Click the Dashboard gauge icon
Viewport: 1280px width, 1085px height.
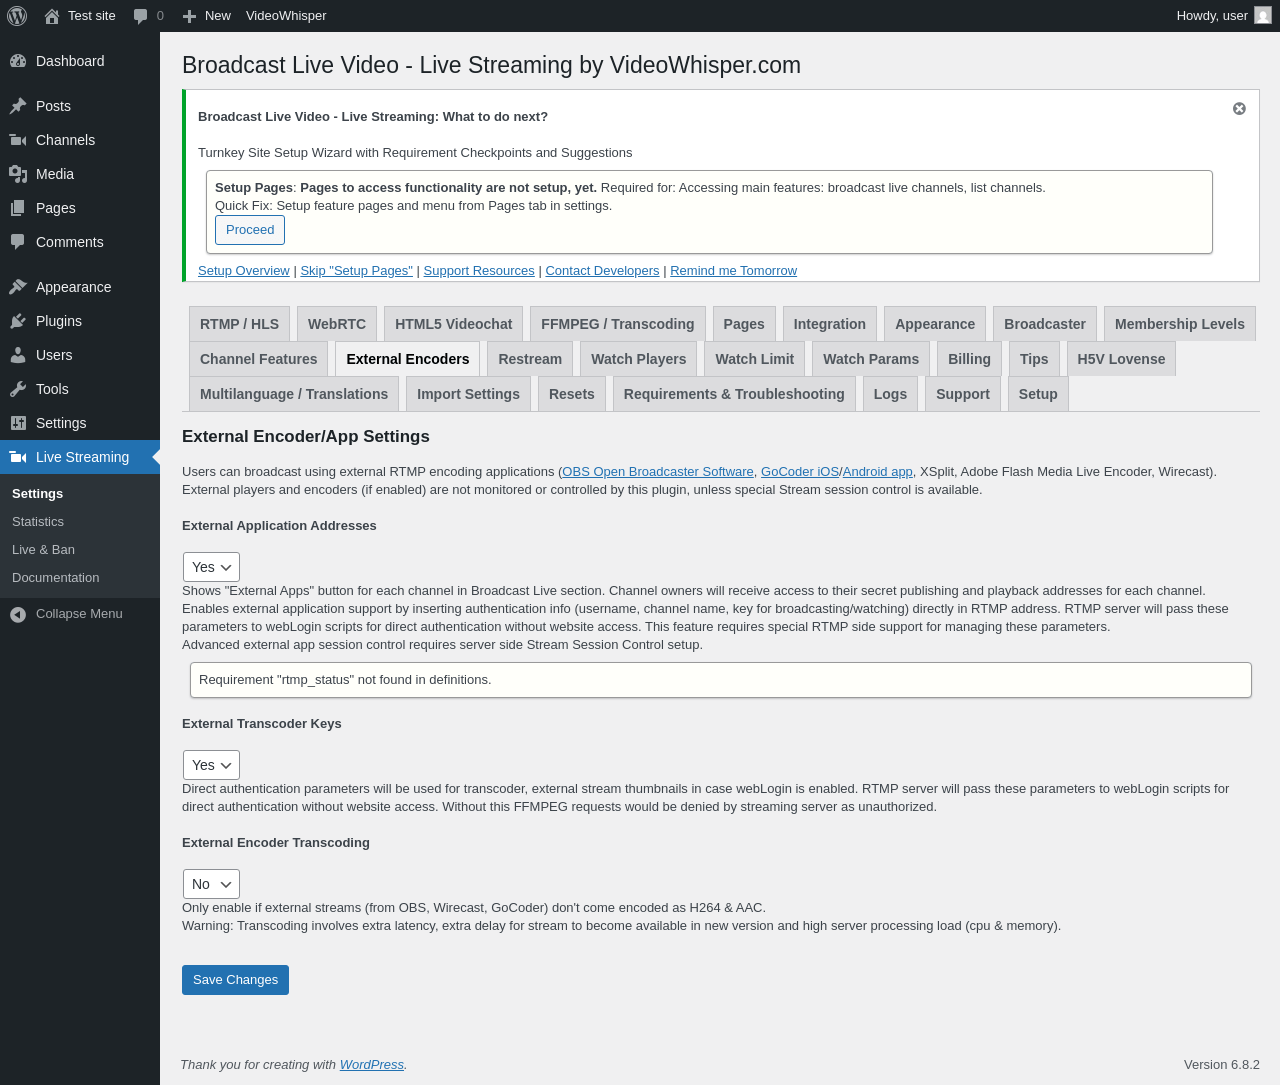click(x=18, y=61)
